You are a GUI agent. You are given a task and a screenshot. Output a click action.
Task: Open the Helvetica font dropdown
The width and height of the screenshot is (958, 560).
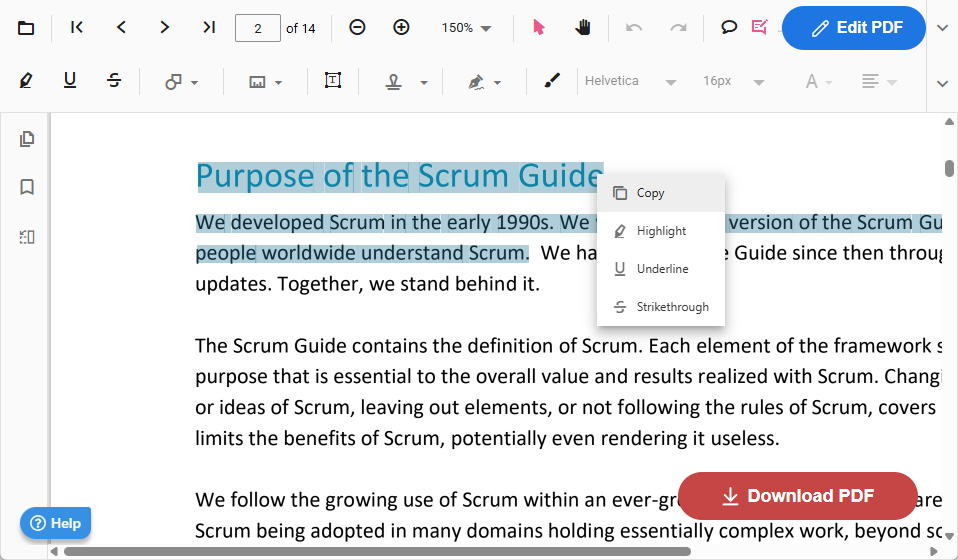coord(630,81)
